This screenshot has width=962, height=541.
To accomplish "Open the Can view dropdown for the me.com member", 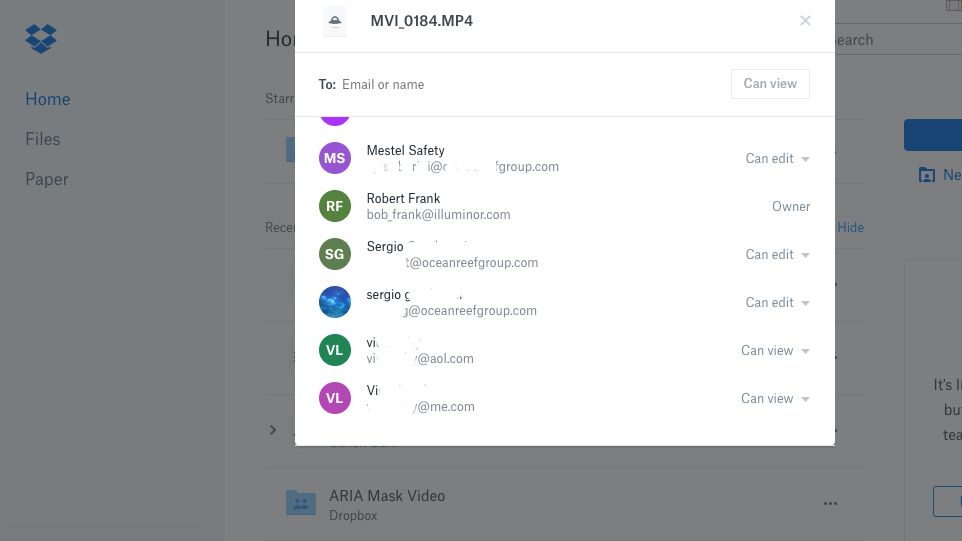I will [x=775, y=398].
